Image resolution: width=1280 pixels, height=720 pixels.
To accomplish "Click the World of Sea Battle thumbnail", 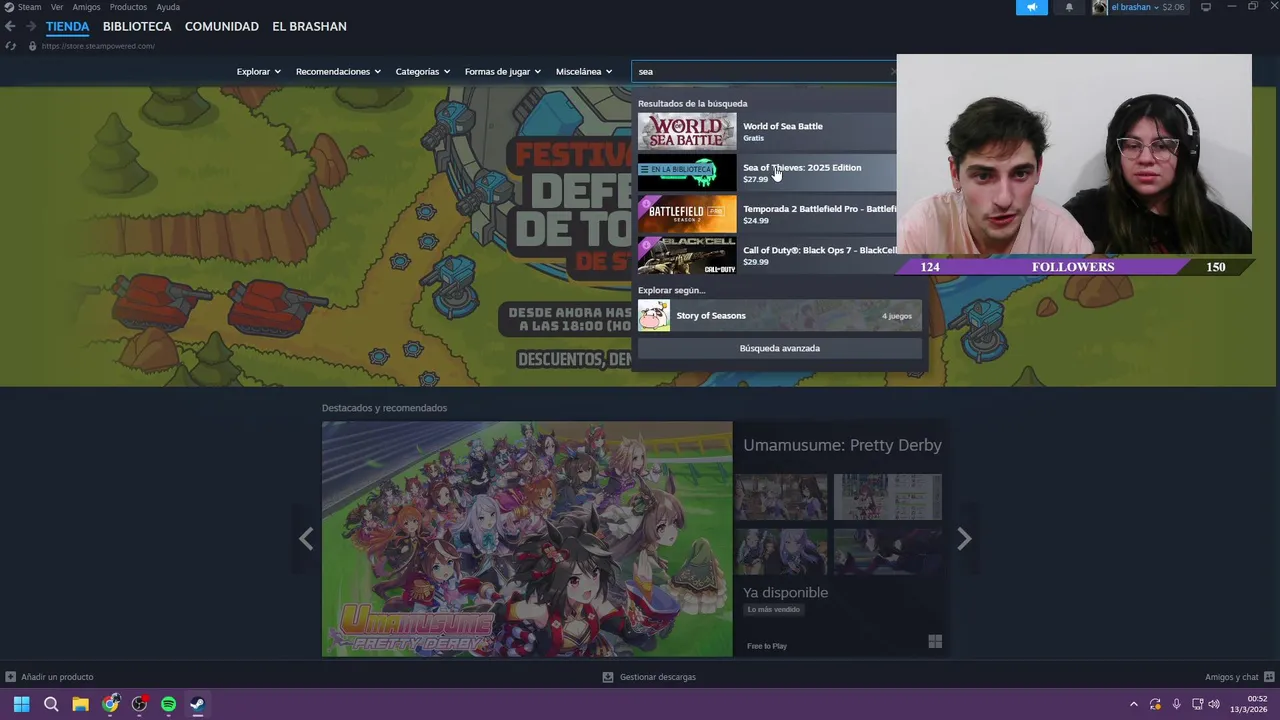I will pyautogui.click(x=687, y=131).
